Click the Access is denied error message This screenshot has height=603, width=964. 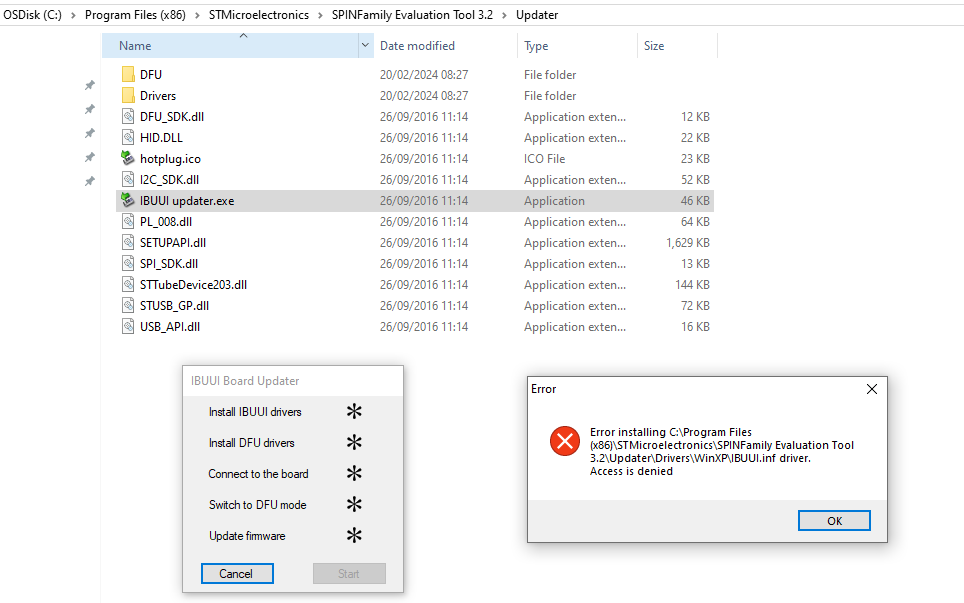pyautogui.click(x=631, y=471)
